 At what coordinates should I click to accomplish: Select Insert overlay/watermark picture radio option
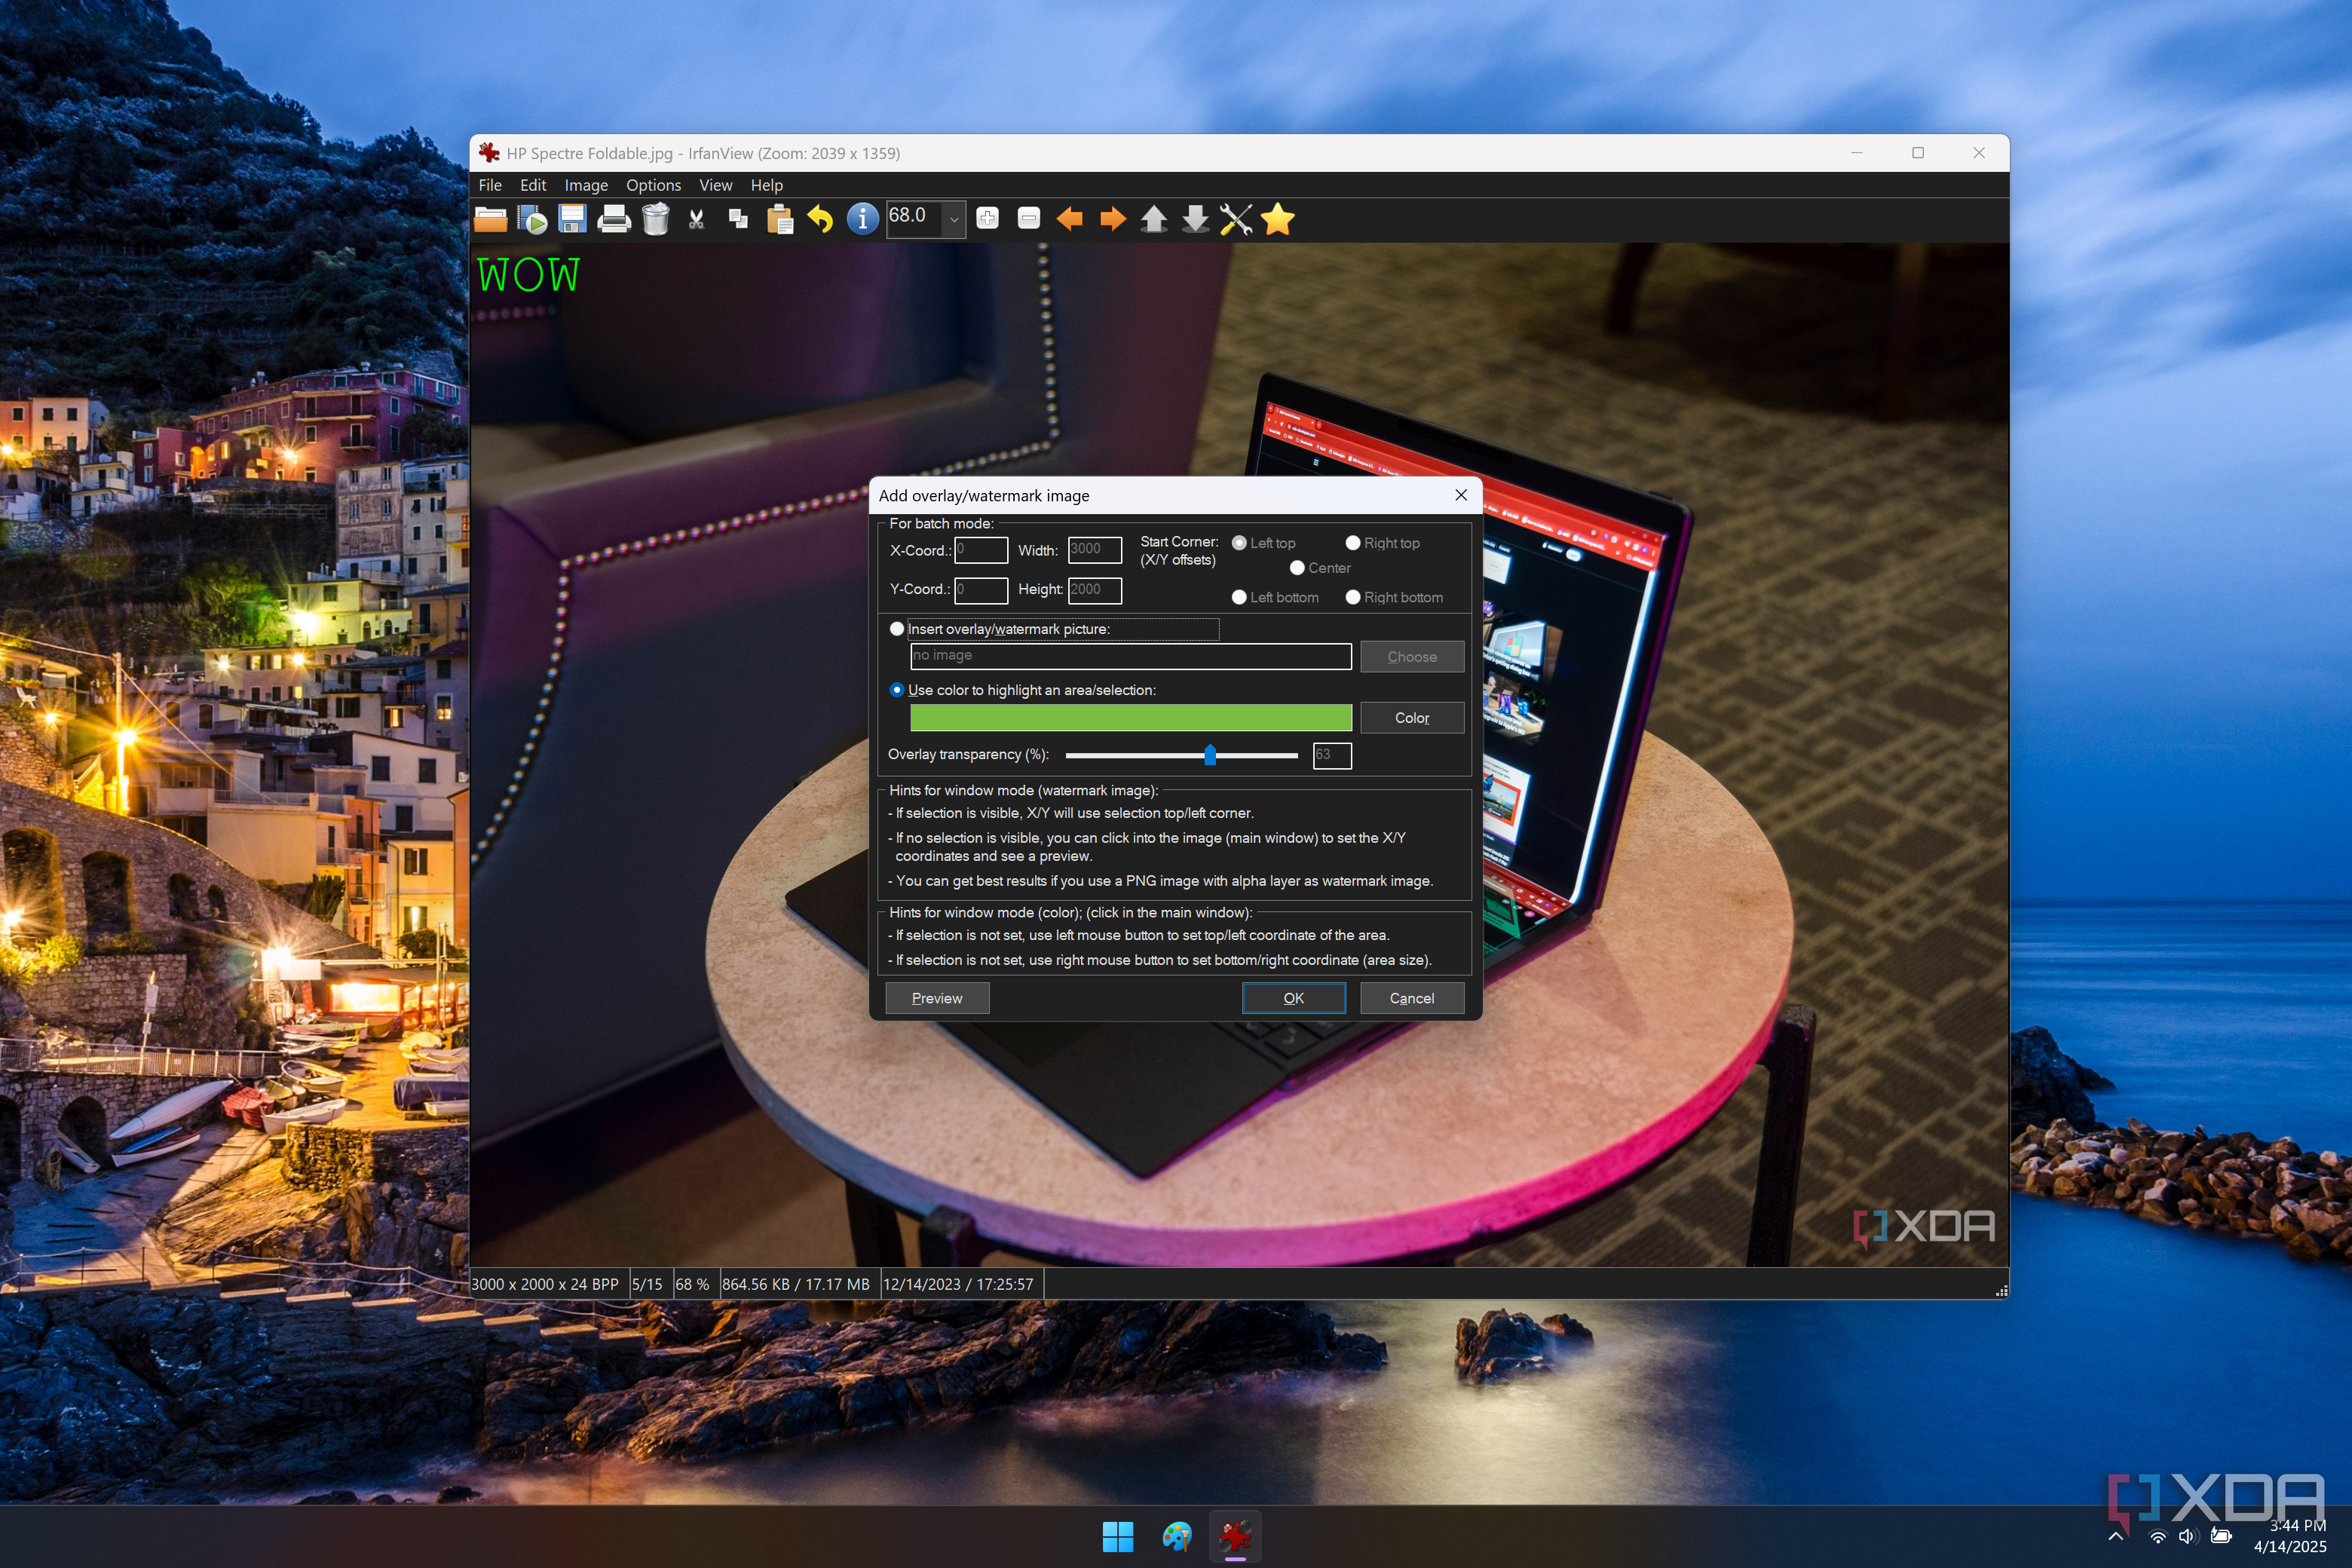897,629
